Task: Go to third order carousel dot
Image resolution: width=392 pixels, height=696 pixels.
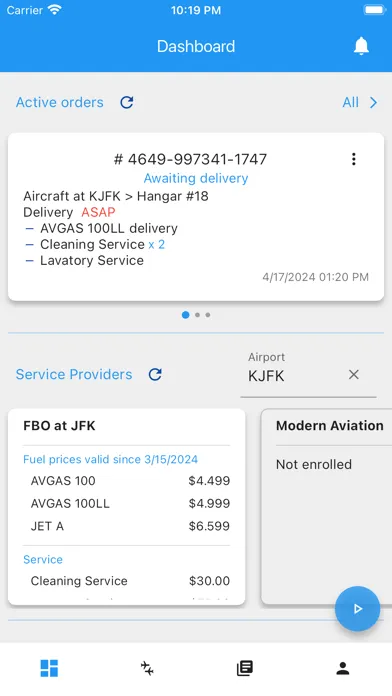Action: point(208,315)
